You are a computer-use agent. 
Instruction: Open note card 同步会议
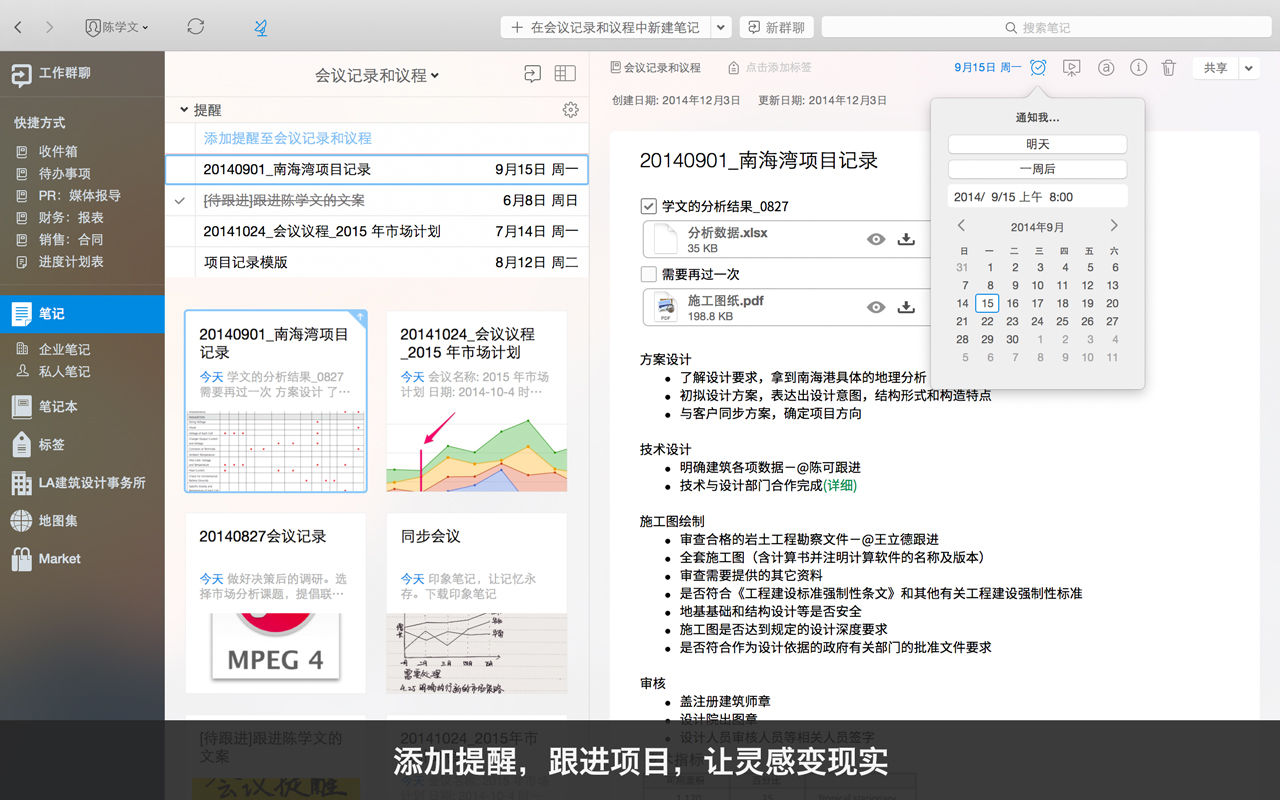pos(477,603)
